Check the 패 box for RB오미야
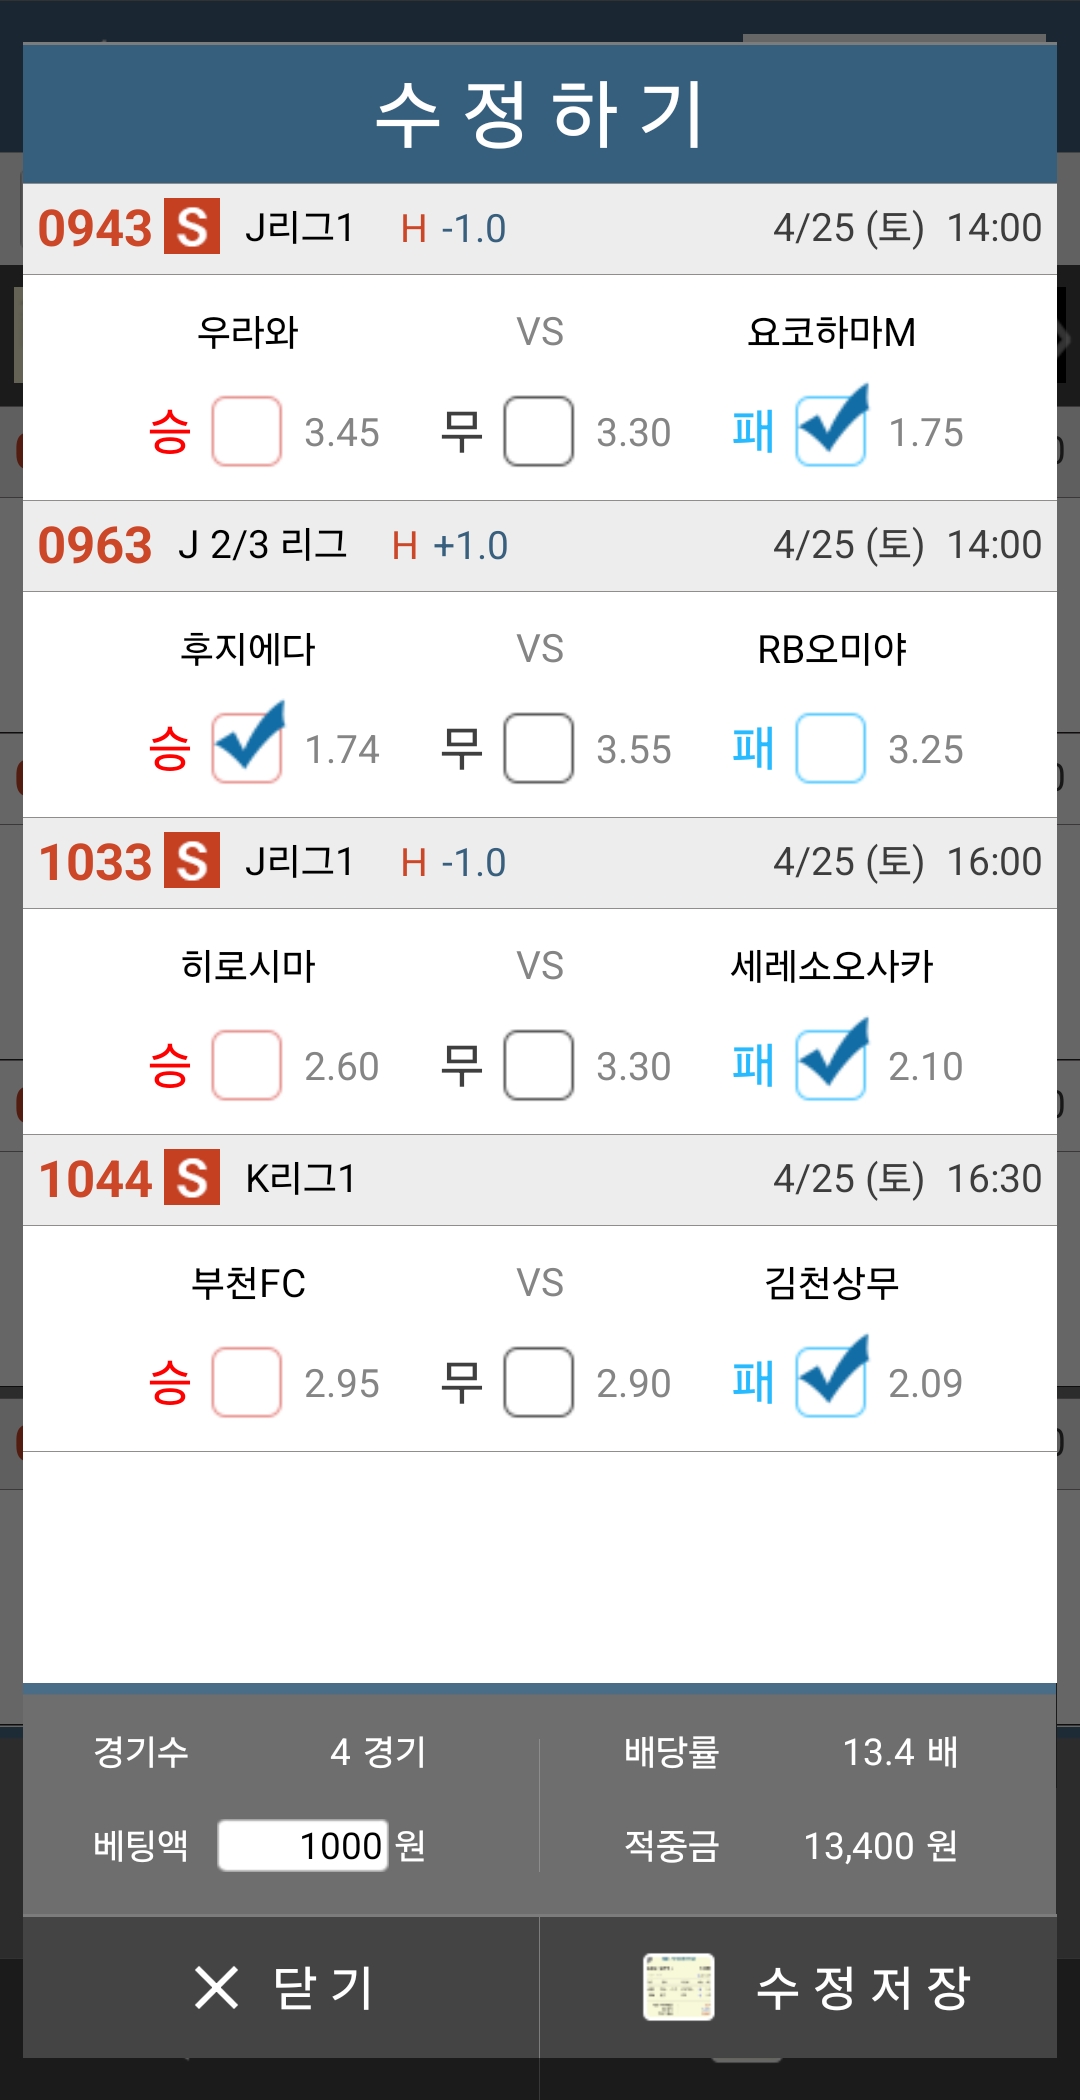Image resolution: width=1080 pixels, height=2100 pixels. 830,748
